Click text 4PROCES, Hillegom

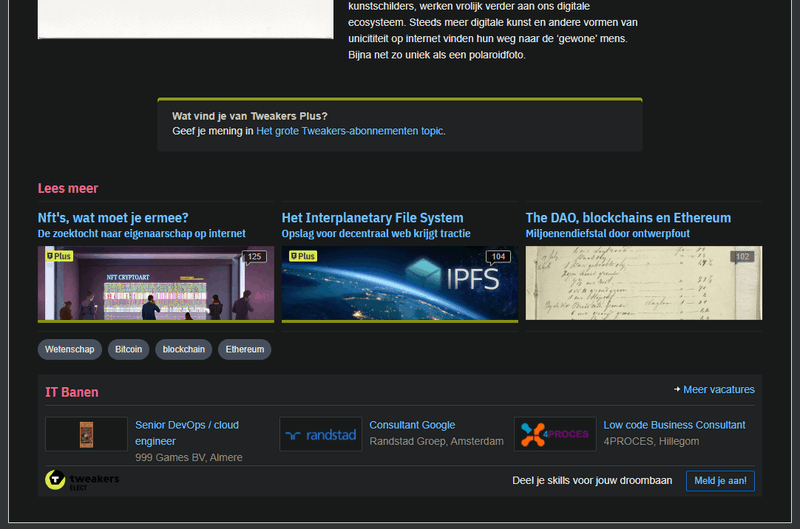pyautogui.click(x=652, y=441)
